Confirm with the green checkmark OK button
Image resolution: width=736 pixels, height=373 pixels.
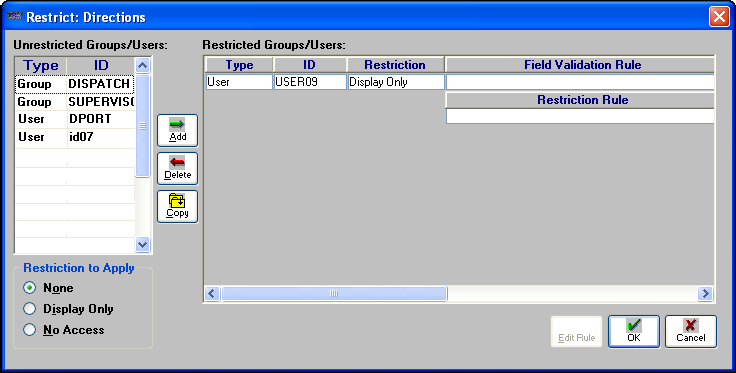(634, 331)
